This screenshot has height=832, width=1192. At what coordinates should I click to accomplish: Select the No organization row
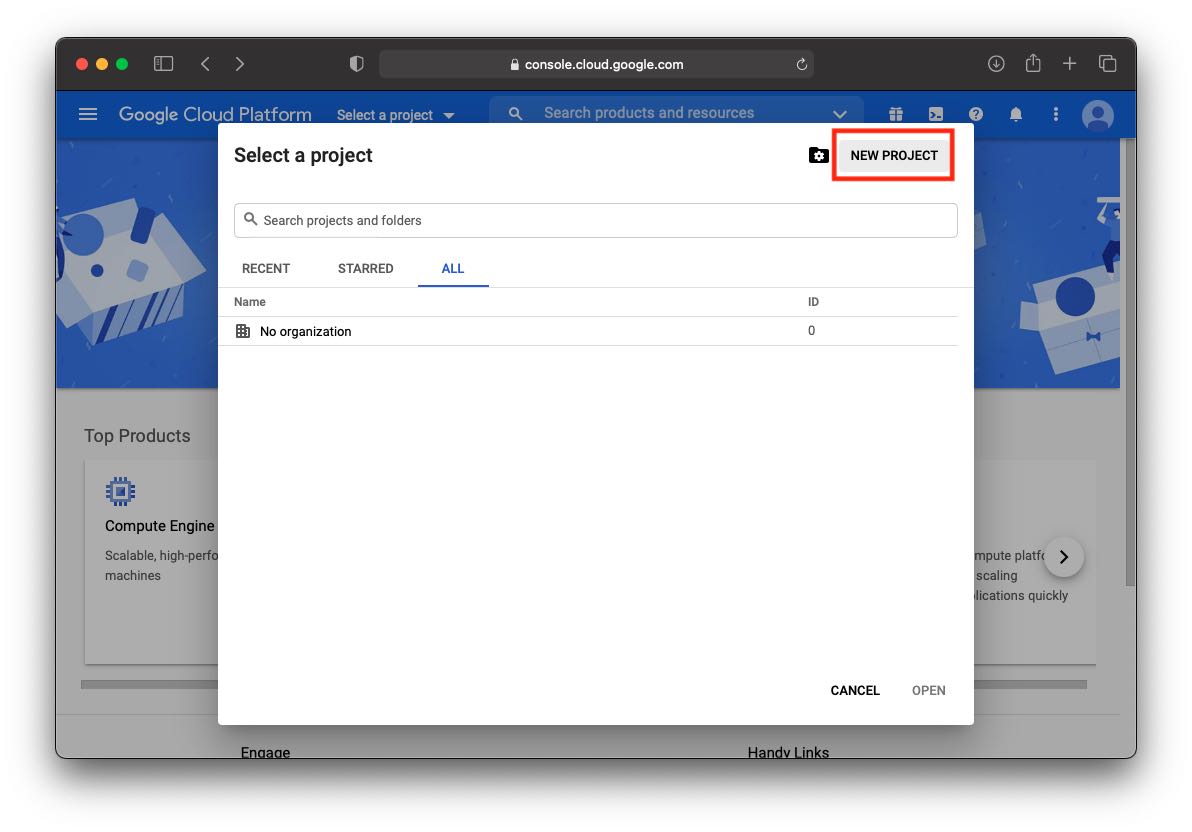pyautogui.click(x=588, y=331)
